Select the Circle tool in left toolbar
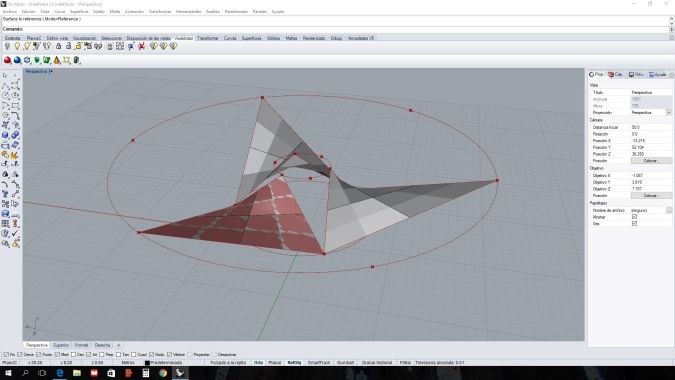The width and height of the screenshot is (675, 380). 6,96
